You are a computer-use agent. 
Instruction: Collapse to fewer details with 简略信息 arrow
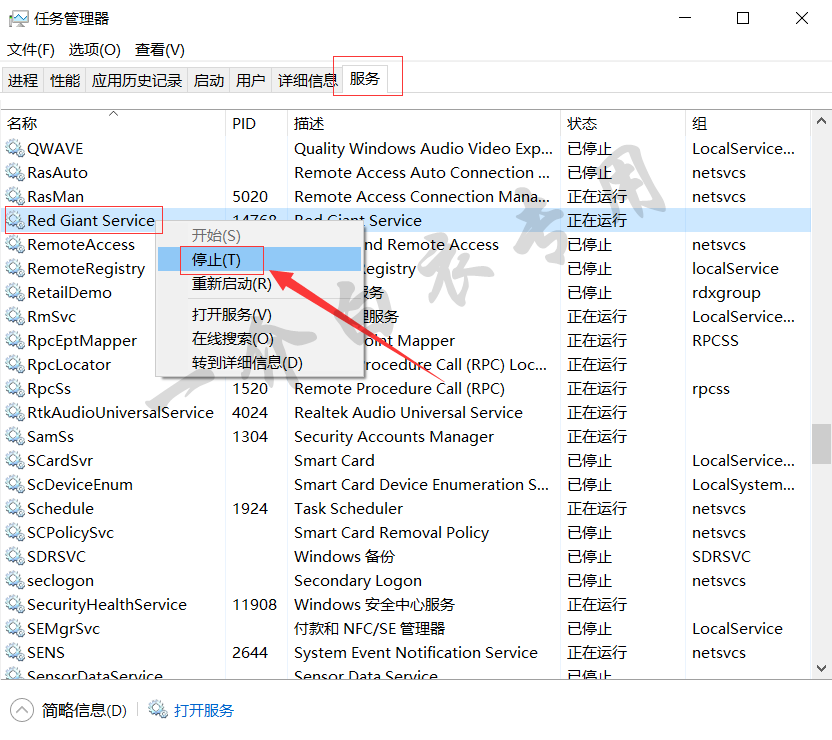click(21, 711)
